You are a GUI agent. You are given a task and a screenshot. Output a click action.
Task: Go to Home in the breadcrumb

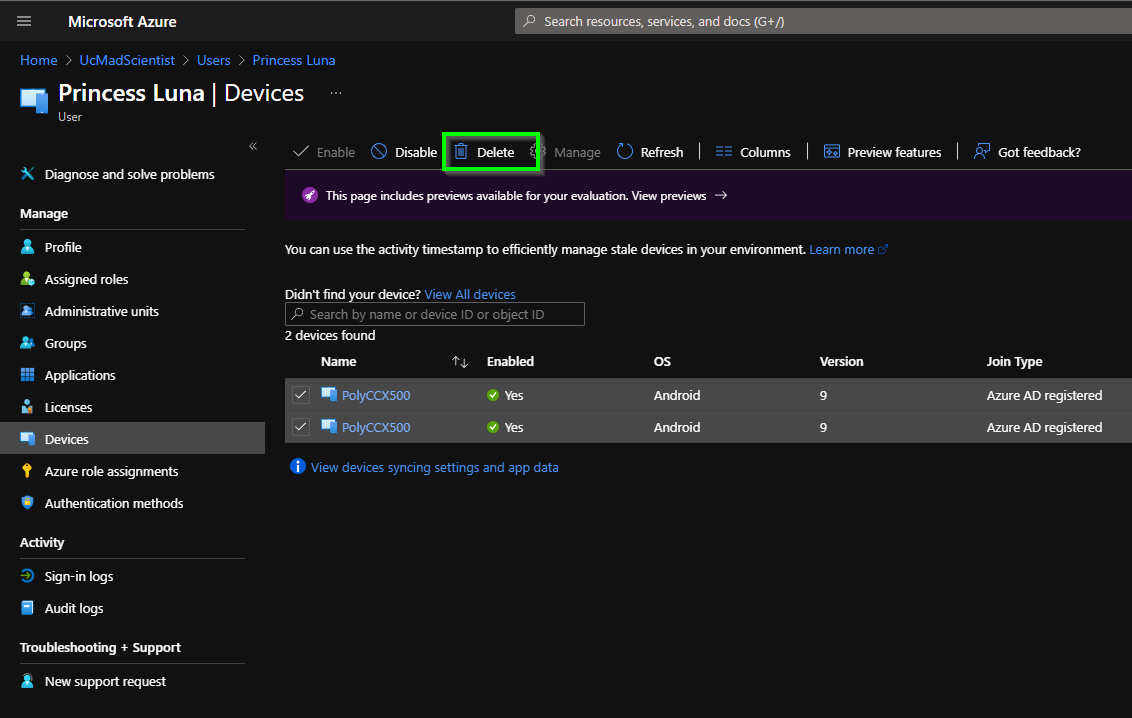tap(38, 60)
